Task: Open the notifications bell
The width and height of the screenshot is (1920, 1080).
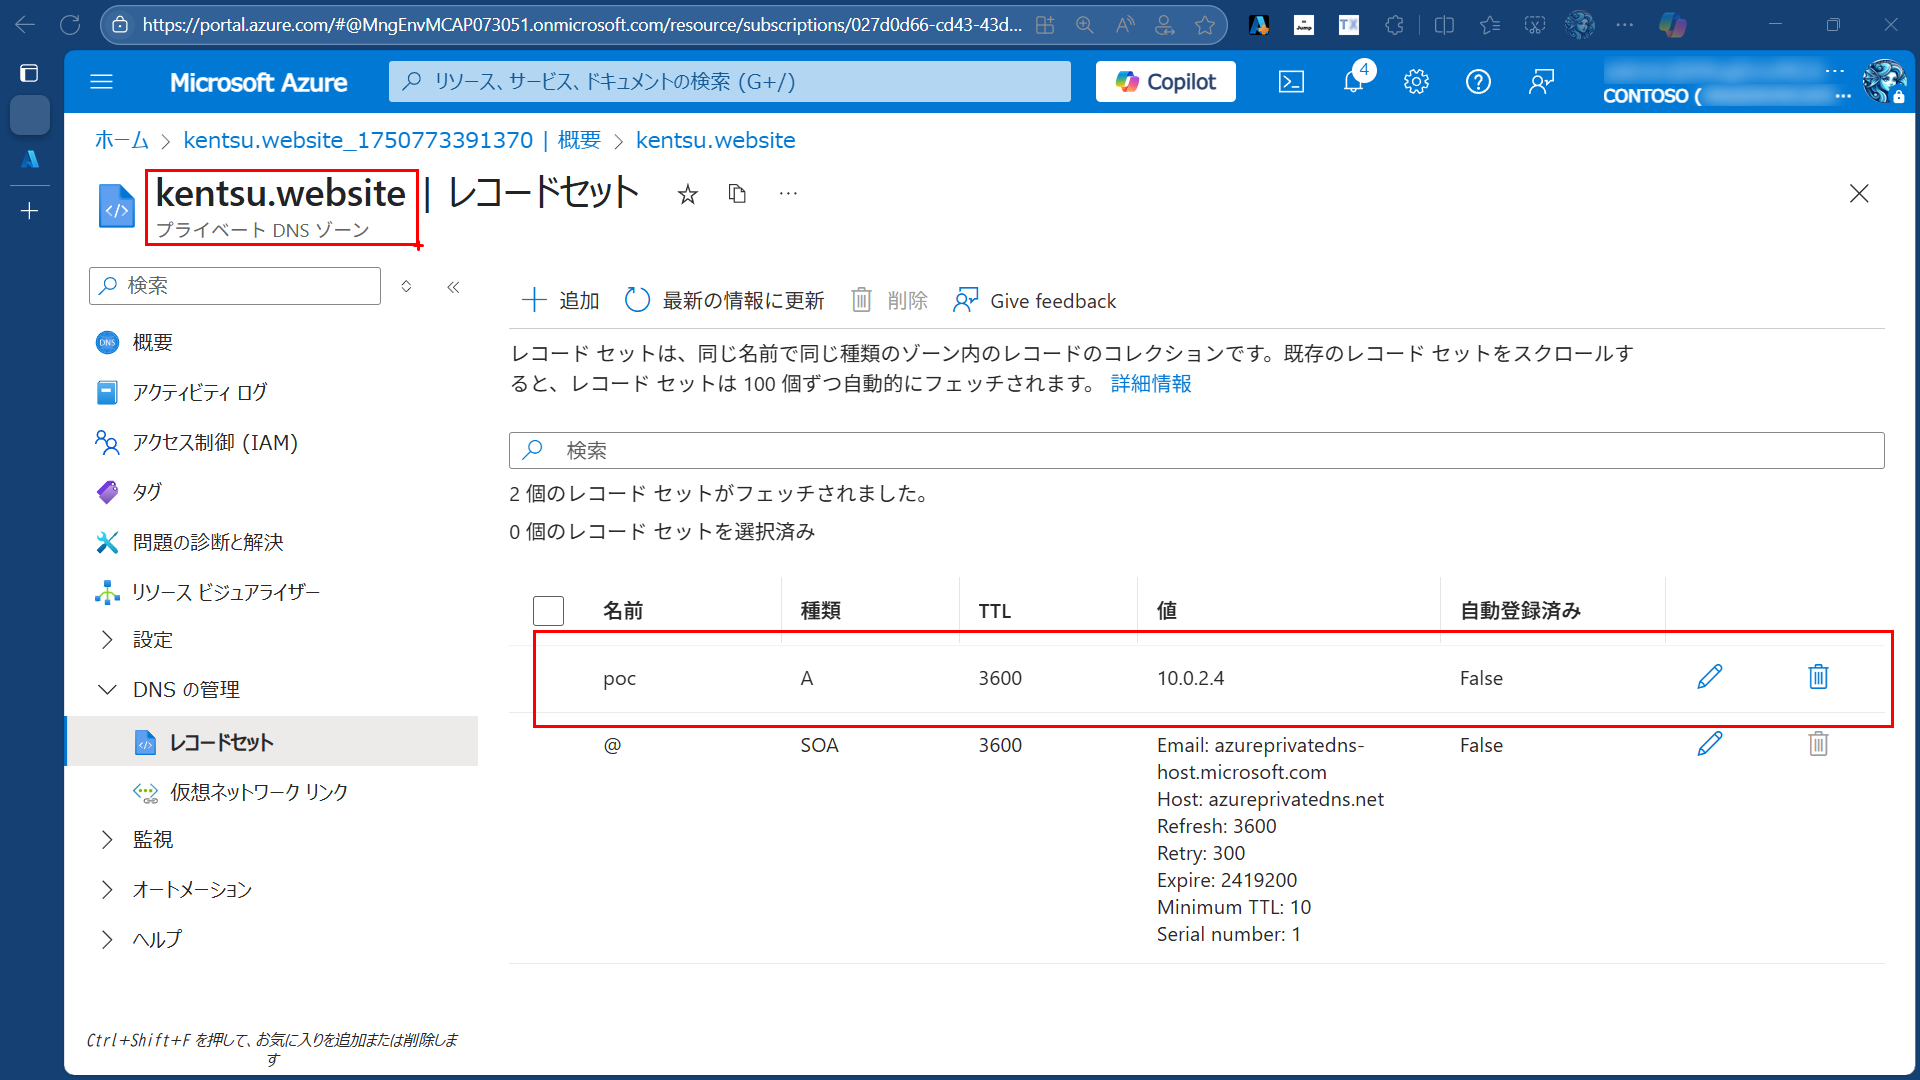Action: (x=1353, y=82)
